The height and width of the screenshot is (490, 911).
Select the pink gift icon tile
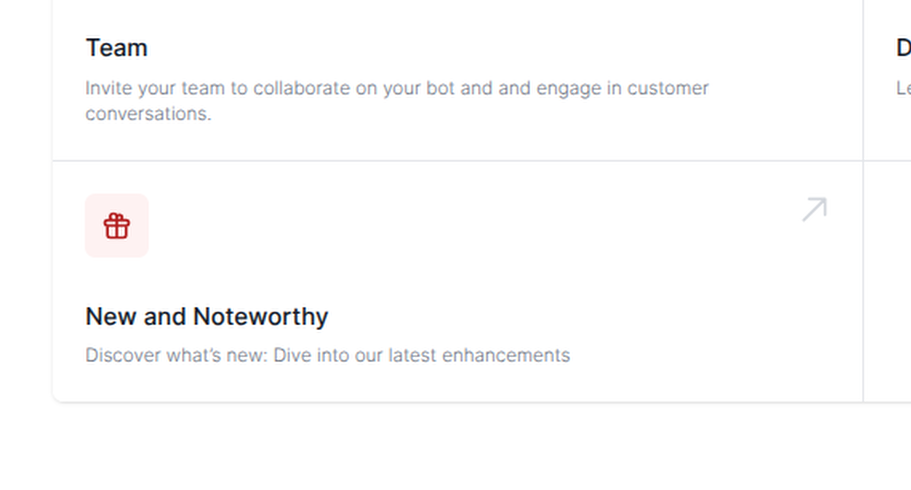(117, 226)
